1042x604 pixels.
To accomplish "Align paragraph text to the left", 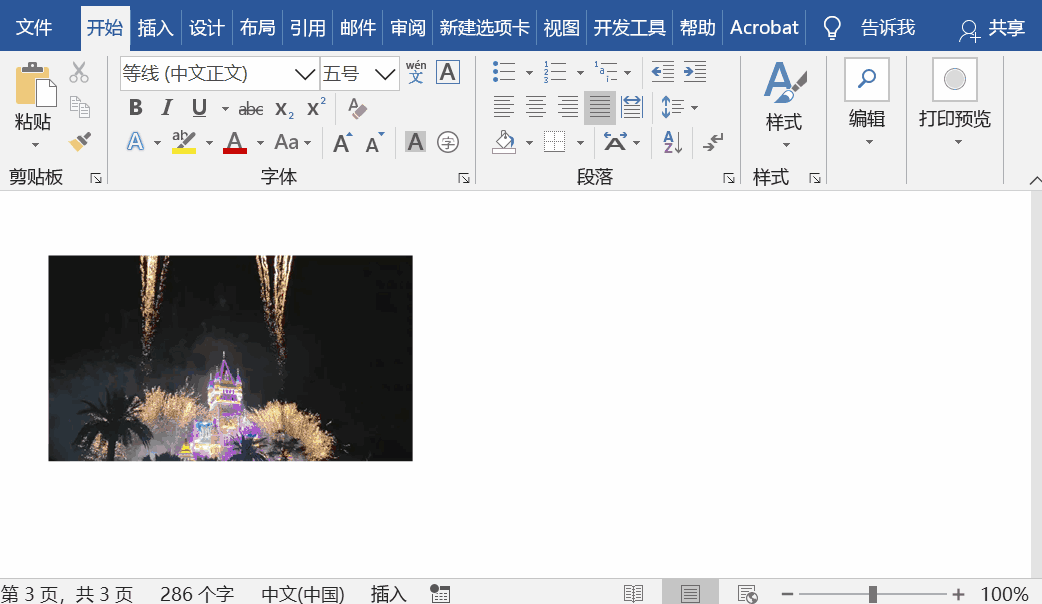I will 503,106.
